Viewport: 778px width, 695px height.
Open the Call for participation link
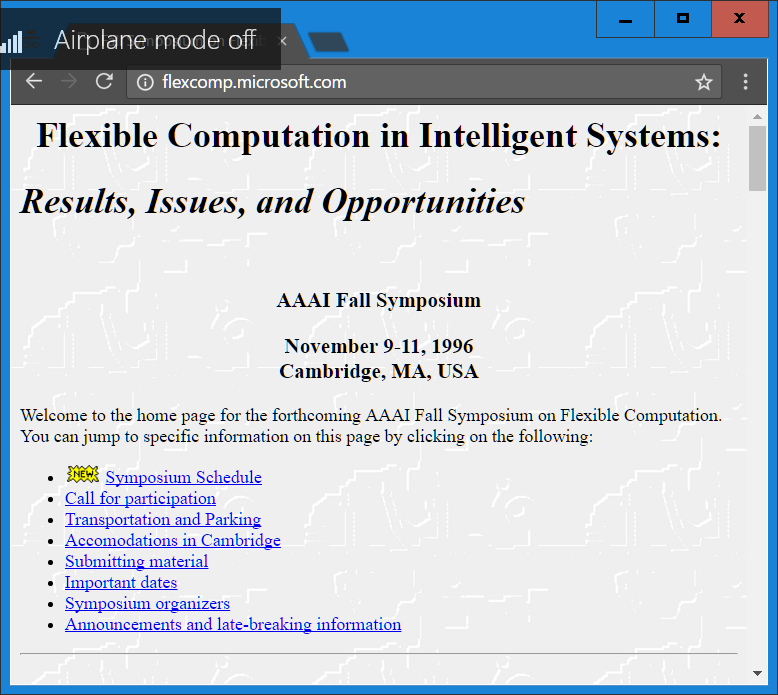coord(140,499)
